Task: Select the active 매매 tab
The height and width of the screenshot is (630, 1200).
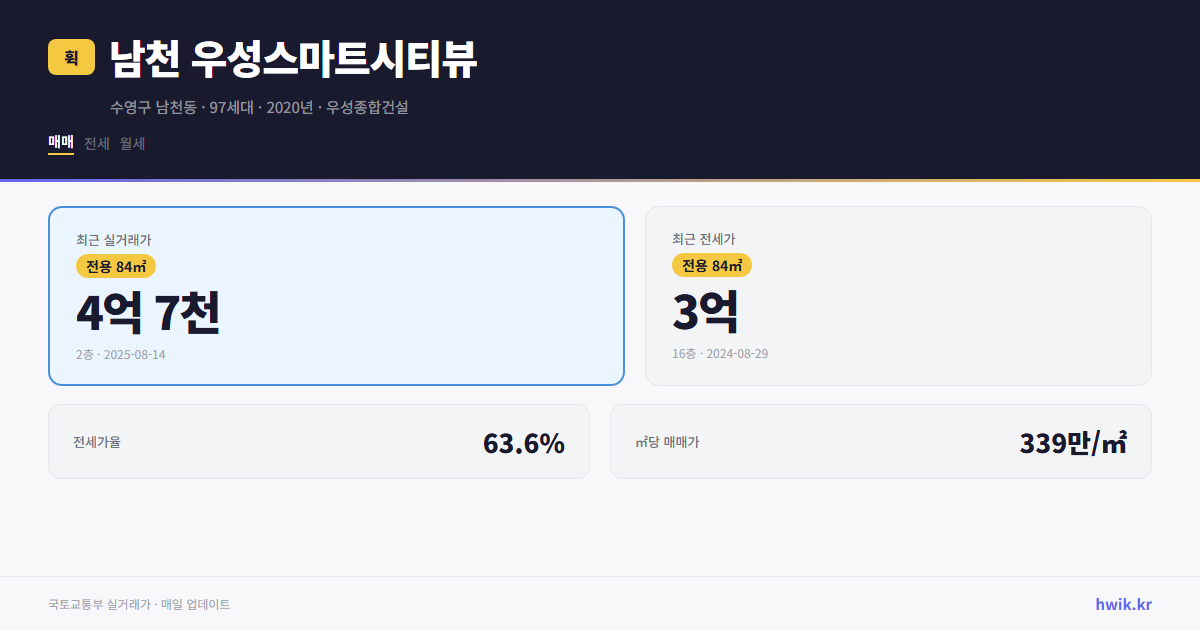Action: (59, 144)
